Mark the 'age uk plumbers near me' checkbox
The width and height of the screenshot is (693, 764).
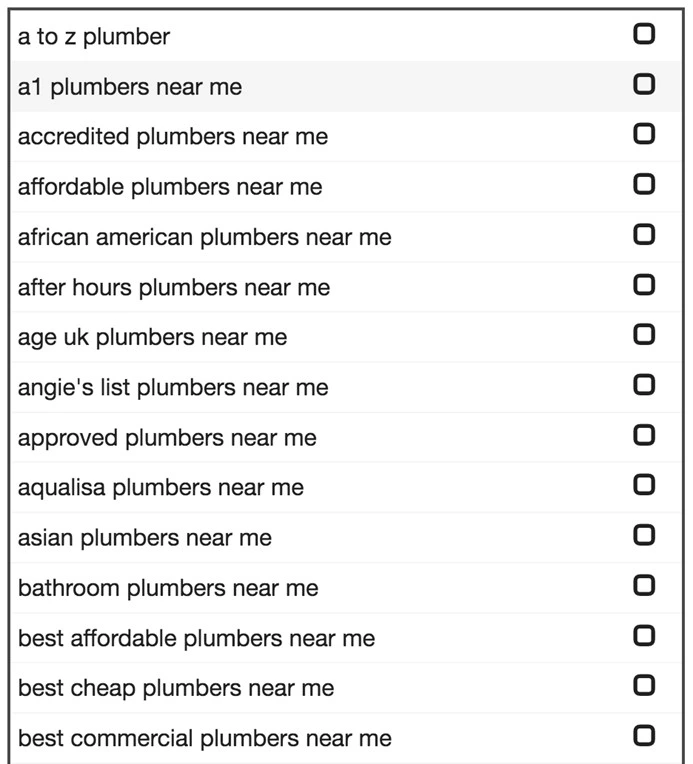pyautogui.click(x=645, y=335)
